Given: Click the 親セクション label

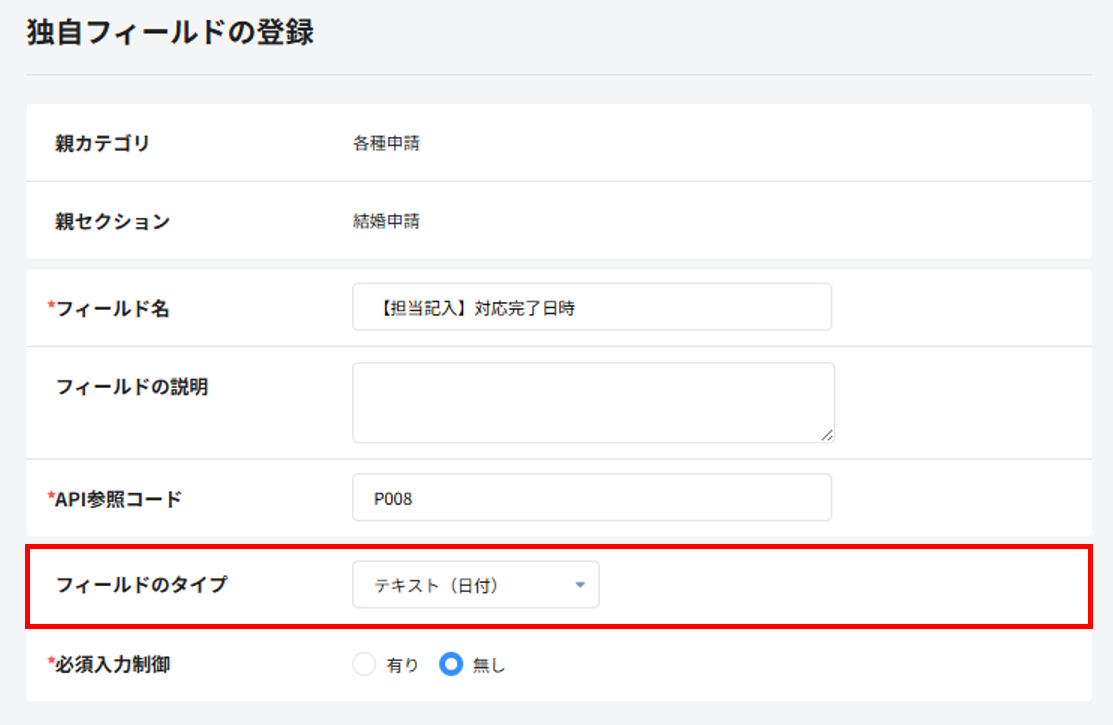Looking at the screenshot, I should 112,221.
